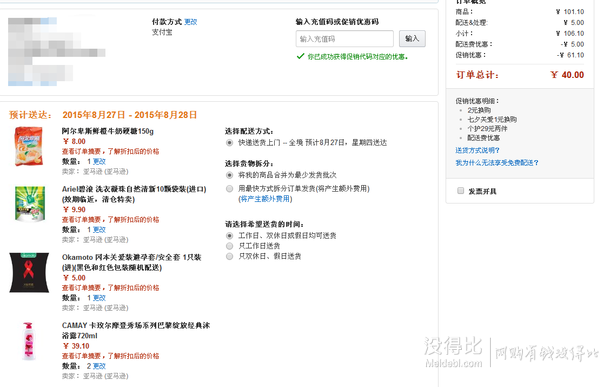Select 用最快方式拆分订单发货 radio

230,189
